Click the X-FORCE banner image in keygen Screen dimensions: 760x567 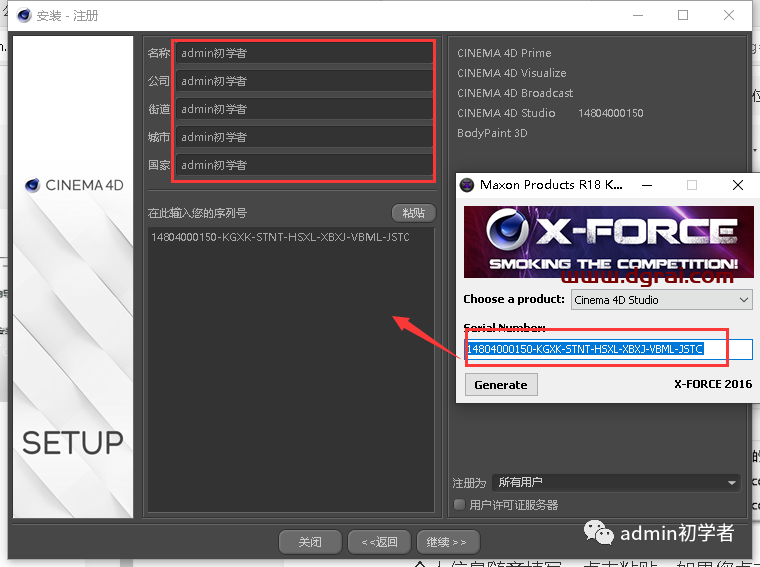pyautogui.click(x=609, y=242)
